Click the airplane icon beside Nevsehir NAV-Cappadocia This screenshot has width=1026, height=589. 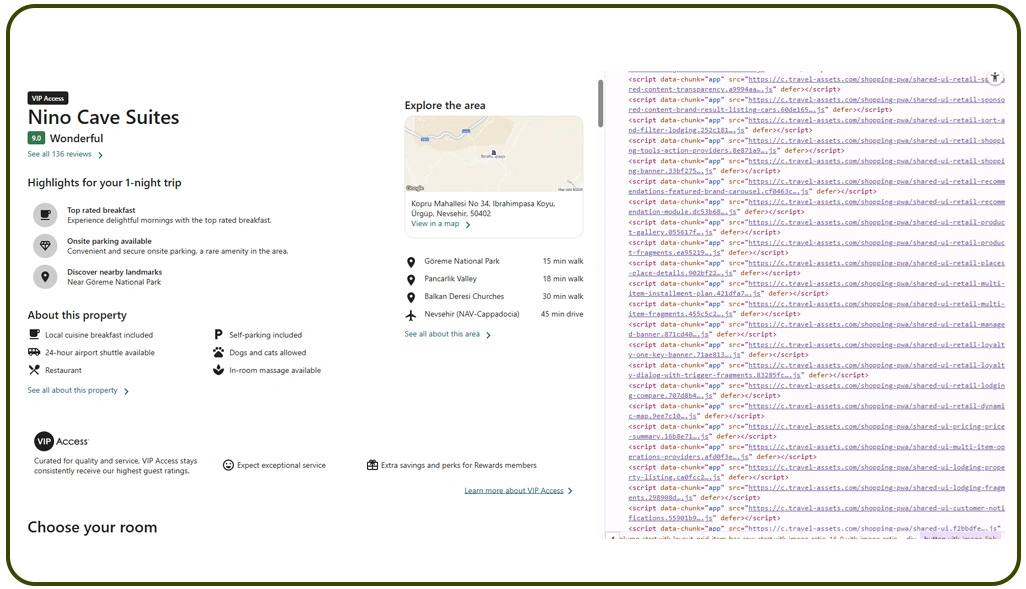pyautogui.click(x=411, y=313)
